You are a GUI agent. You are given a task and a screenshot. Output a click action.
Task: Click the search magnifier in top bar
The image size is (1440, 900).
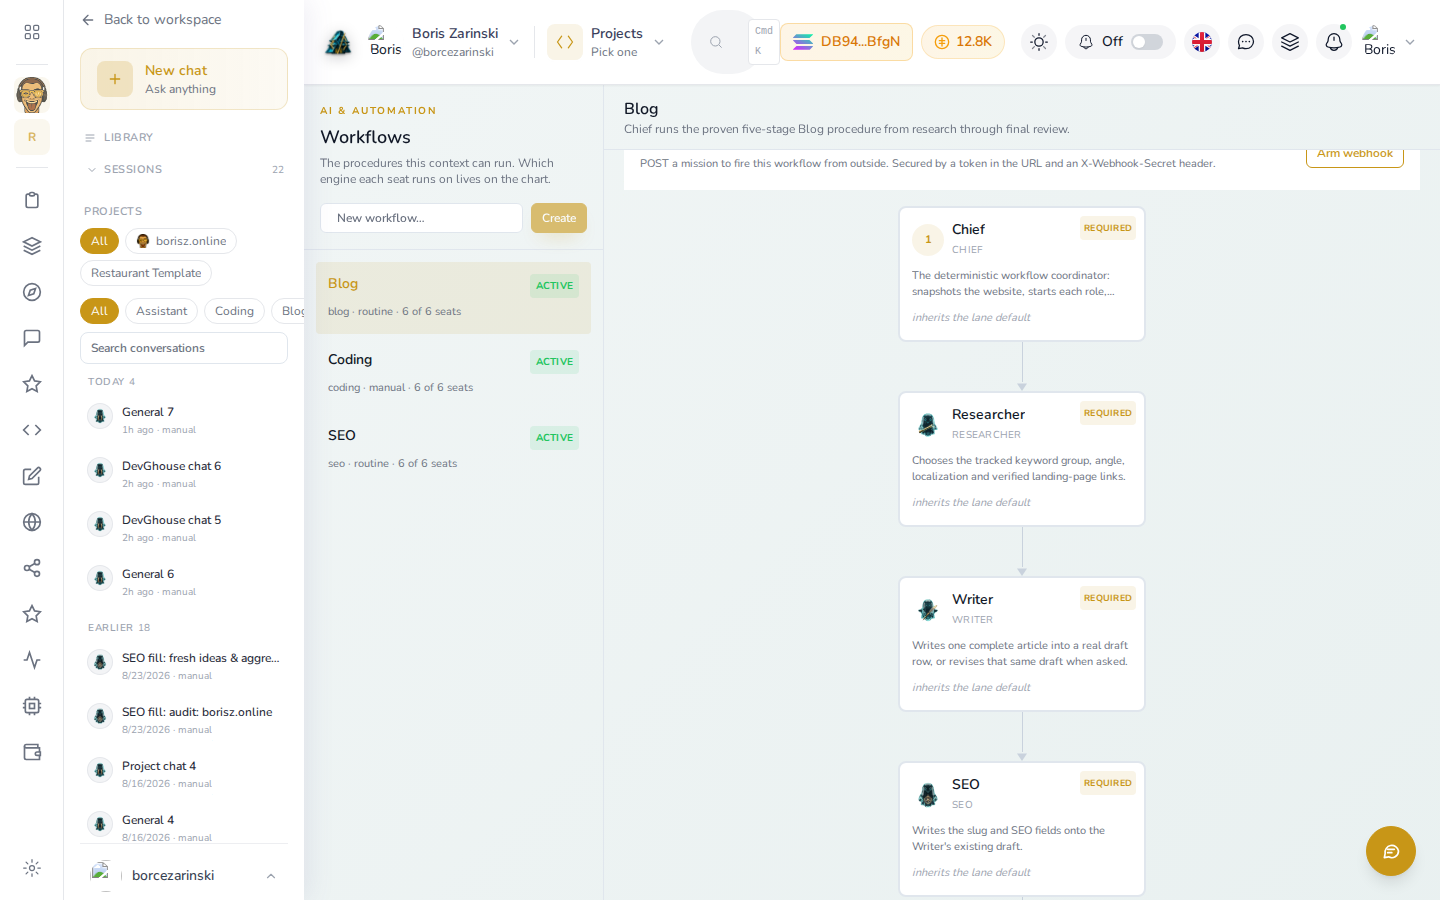click(716, 42)
